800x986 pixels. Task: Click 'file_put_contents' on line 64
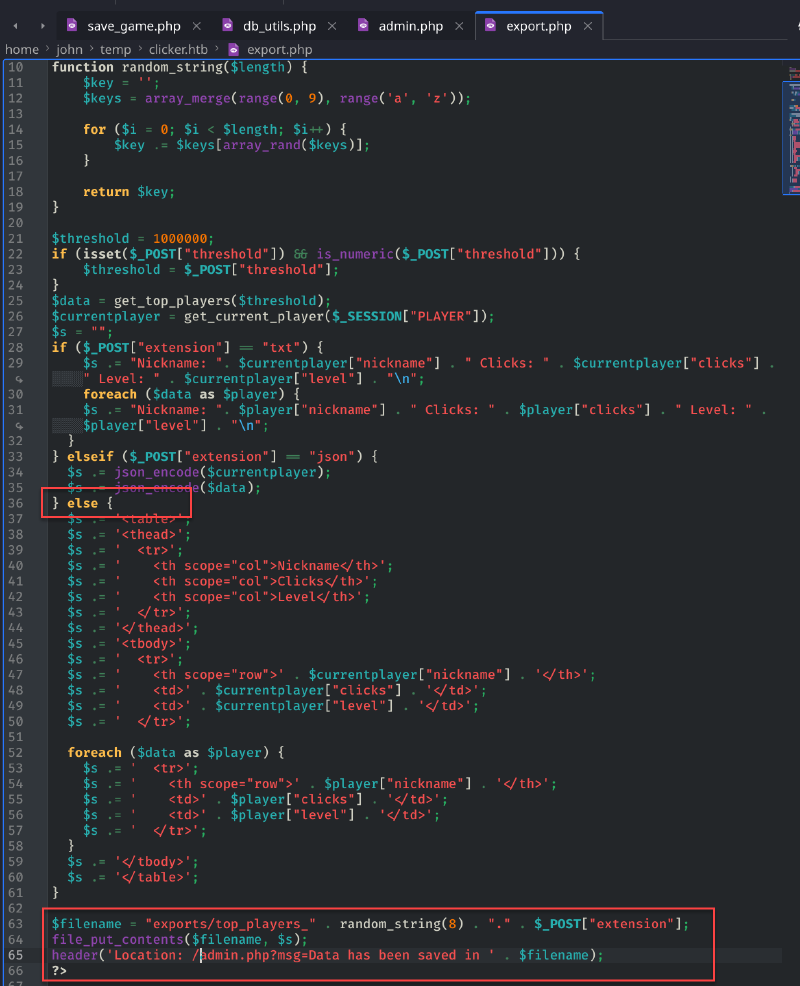point(118,939)
